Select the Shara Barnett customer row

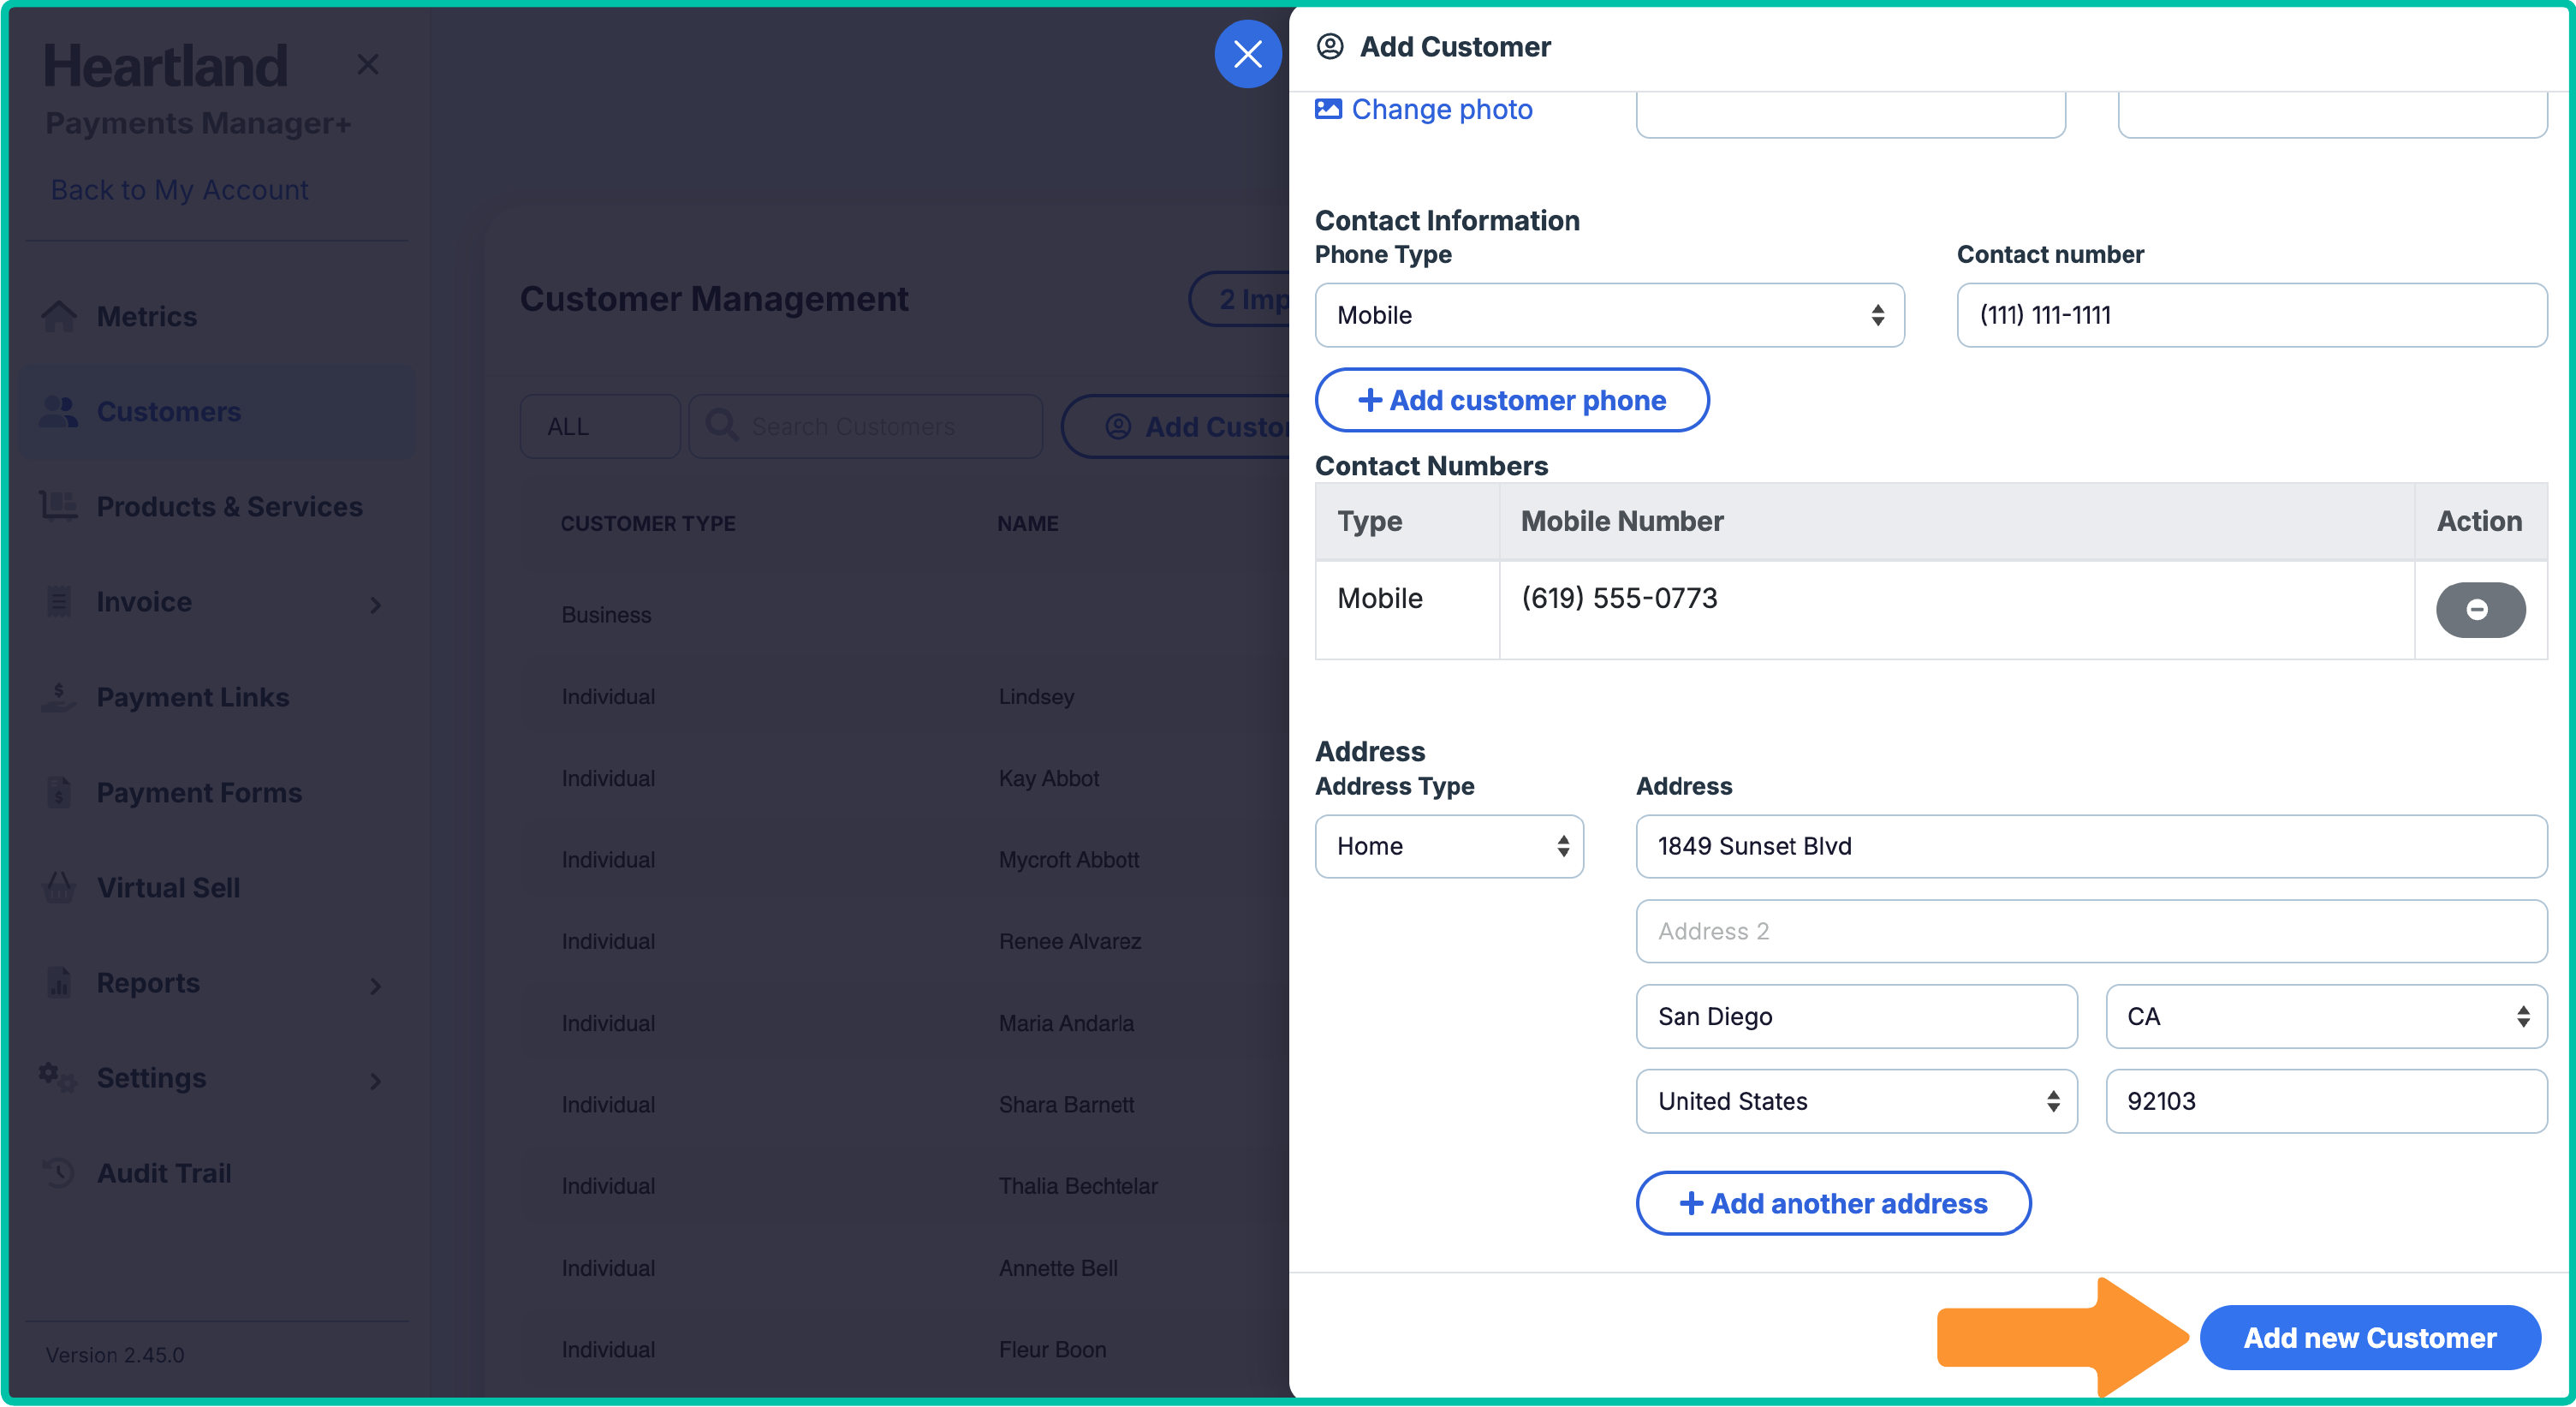(x=905, y=1104)
